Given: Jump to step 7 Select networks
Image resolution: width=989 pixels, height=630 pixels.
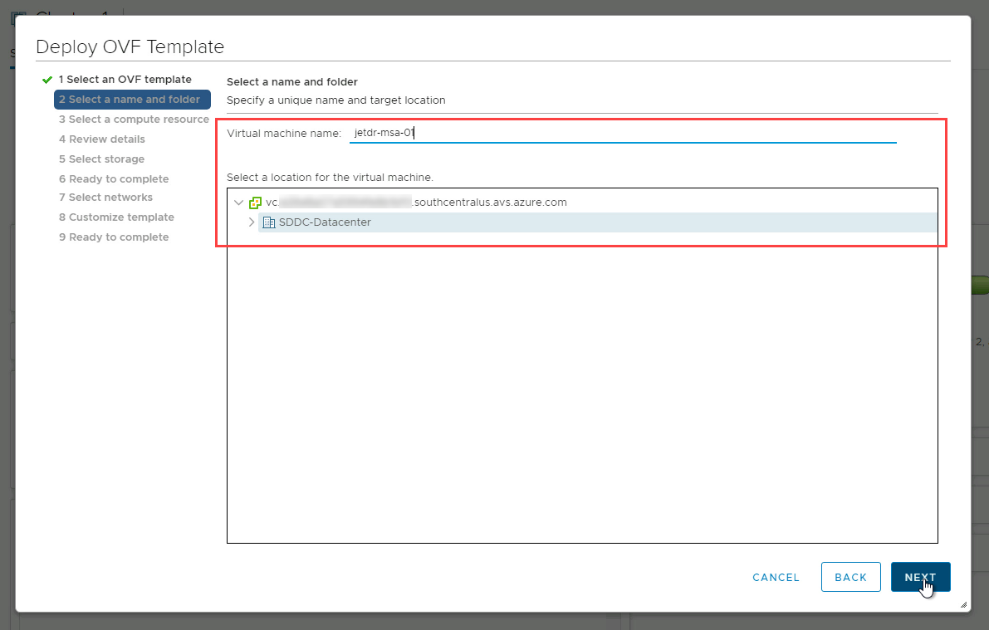Looking at the screenshot, I should [105, 198].
